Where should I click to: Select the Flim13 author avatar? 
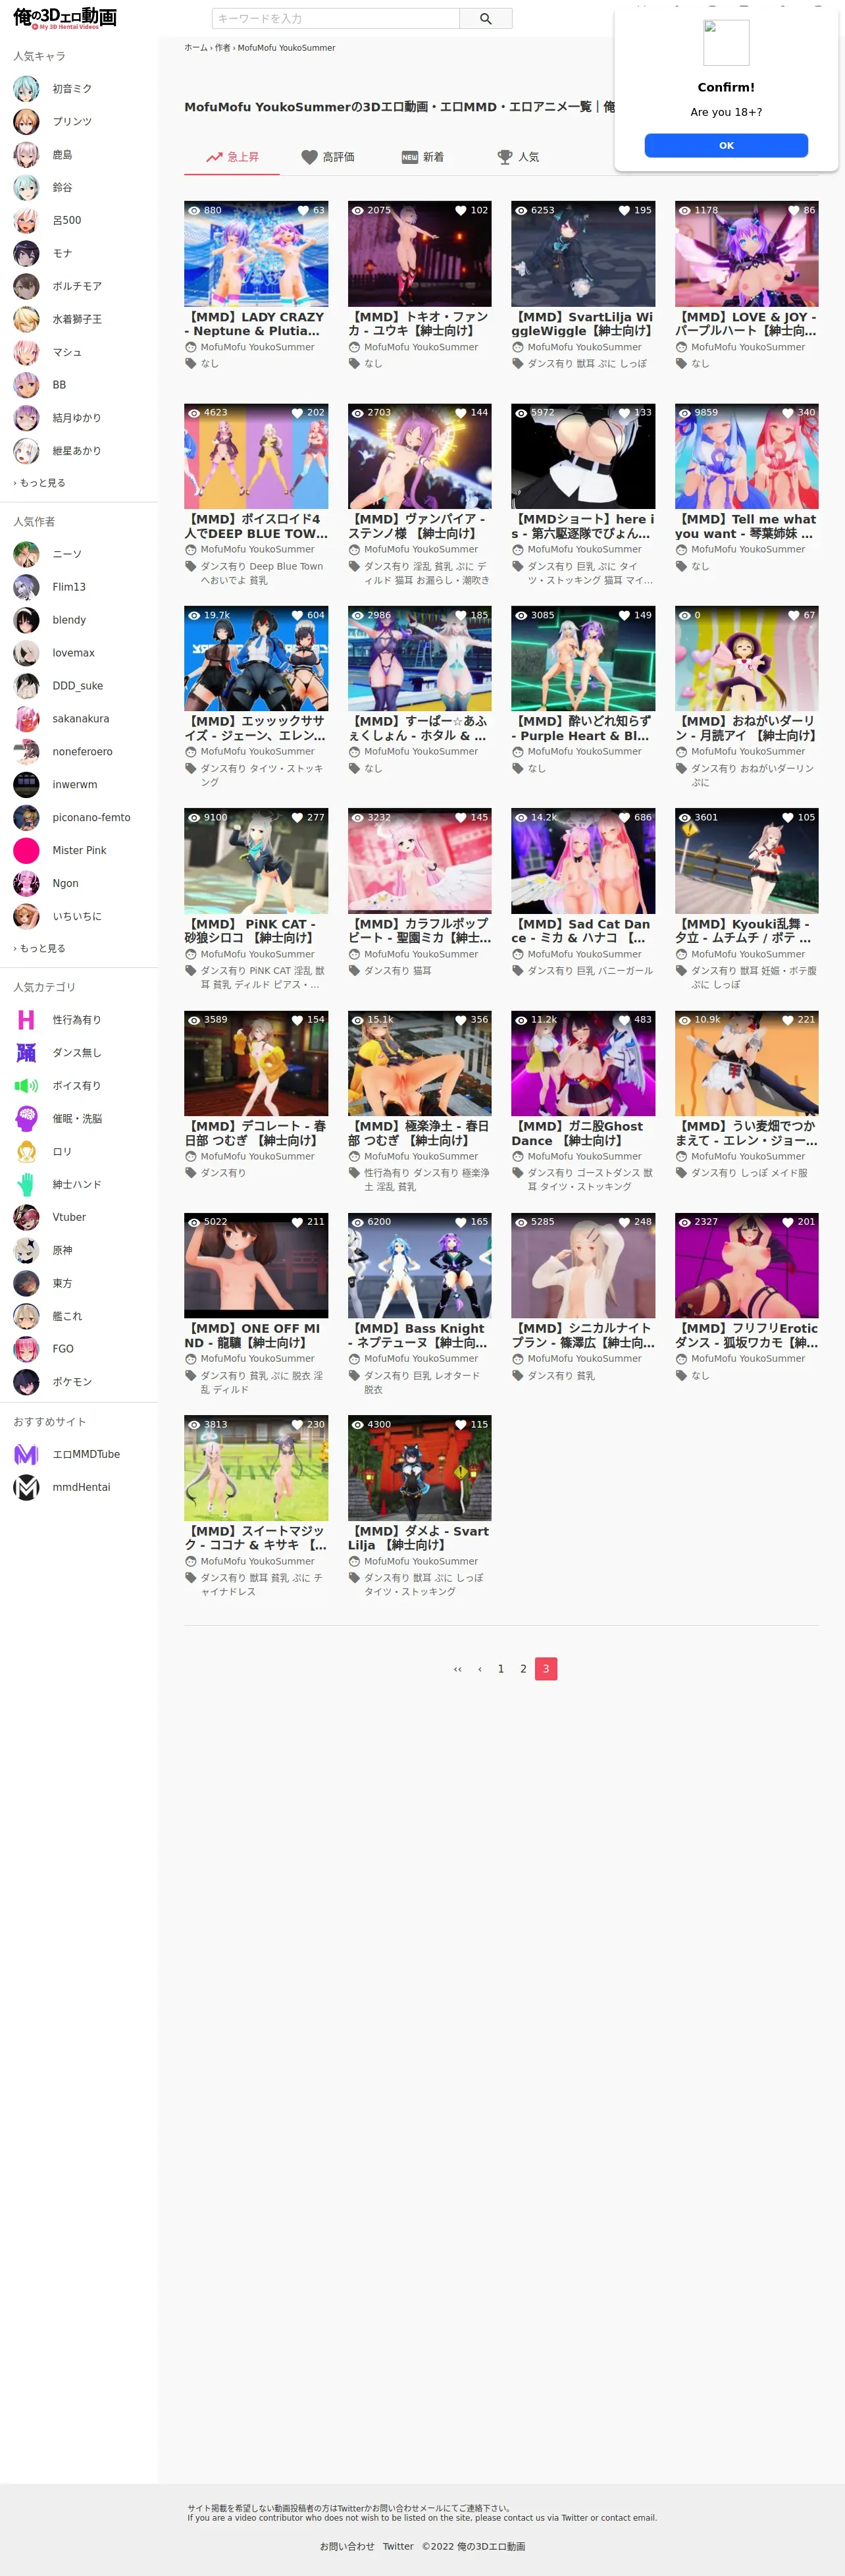[26, 587]
